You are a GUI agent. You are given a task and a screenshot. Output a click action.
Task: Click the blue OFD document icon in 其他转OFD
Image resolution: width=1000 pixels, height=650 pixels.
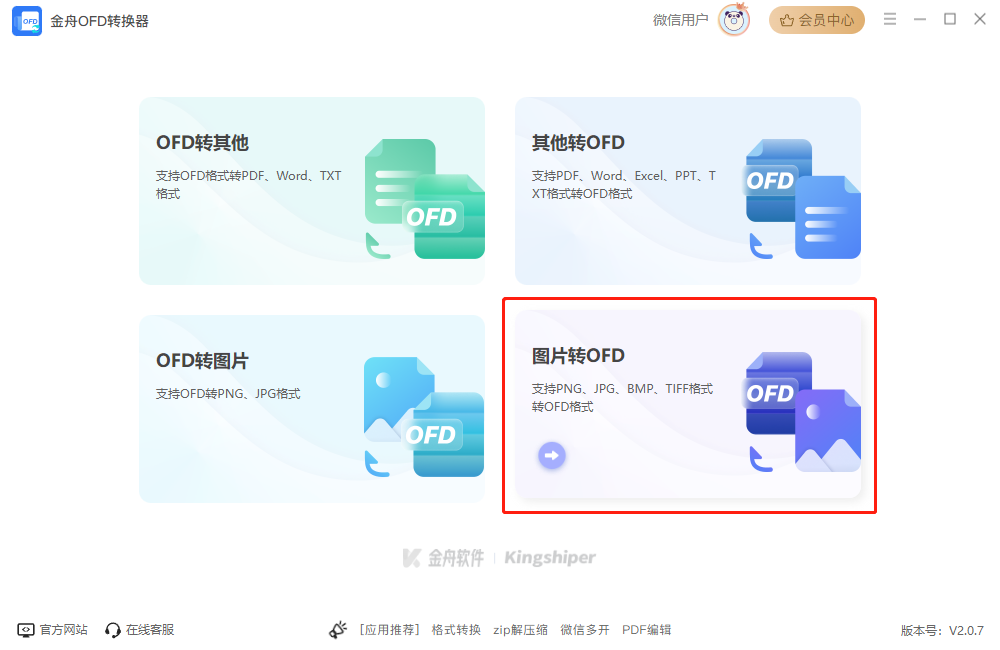pos(804,199)
